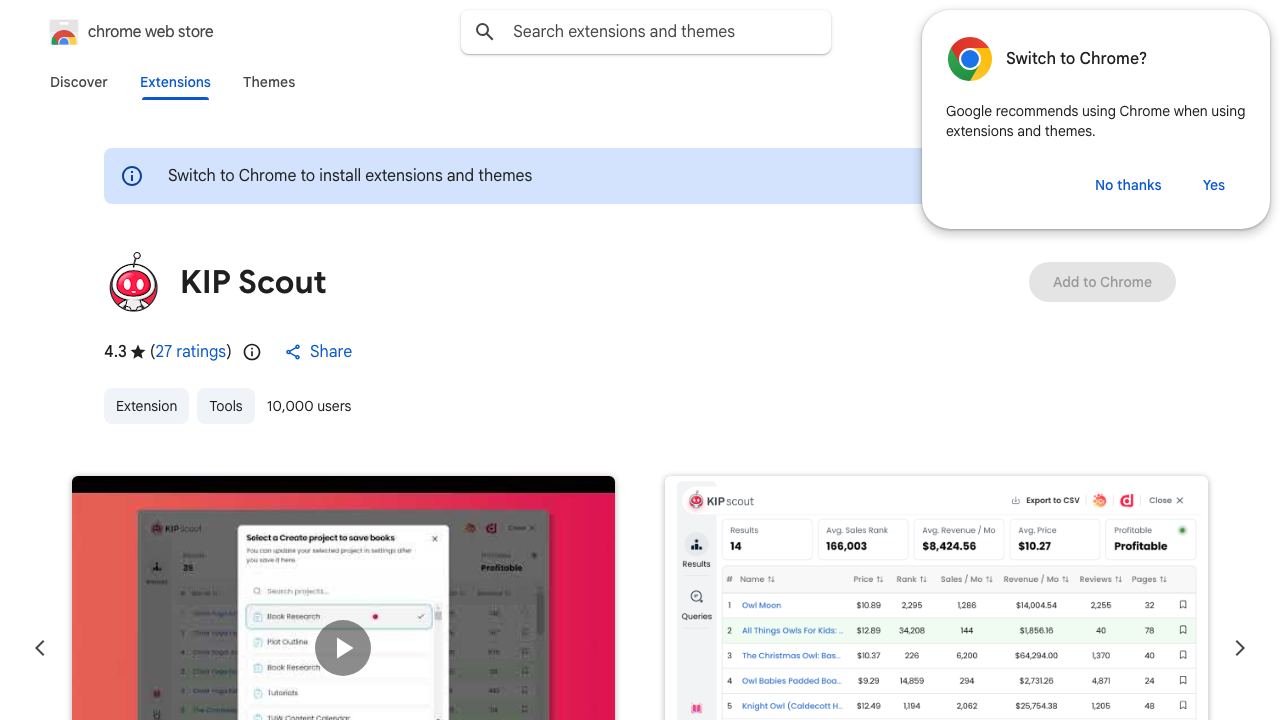Viewport: 1280px width, 720px height.
Task: Confirm switching to Chrome with Yes
Action: [1214, 185]
